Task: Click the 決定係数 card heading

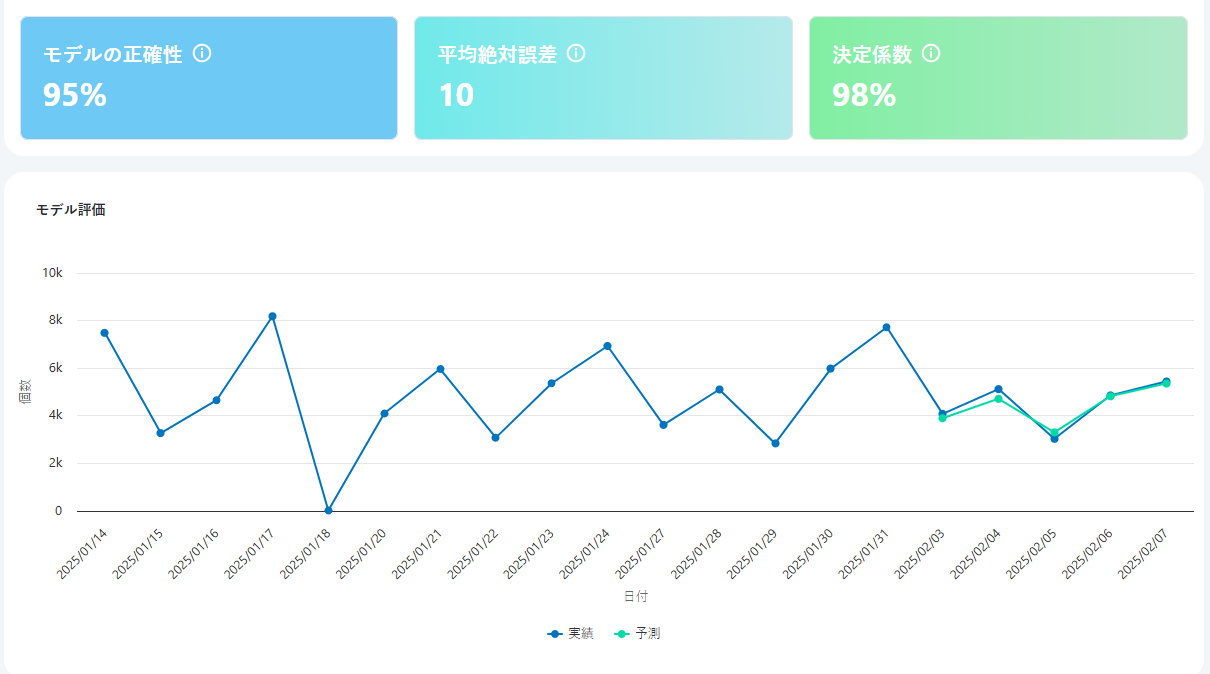Action: (872, 55)
